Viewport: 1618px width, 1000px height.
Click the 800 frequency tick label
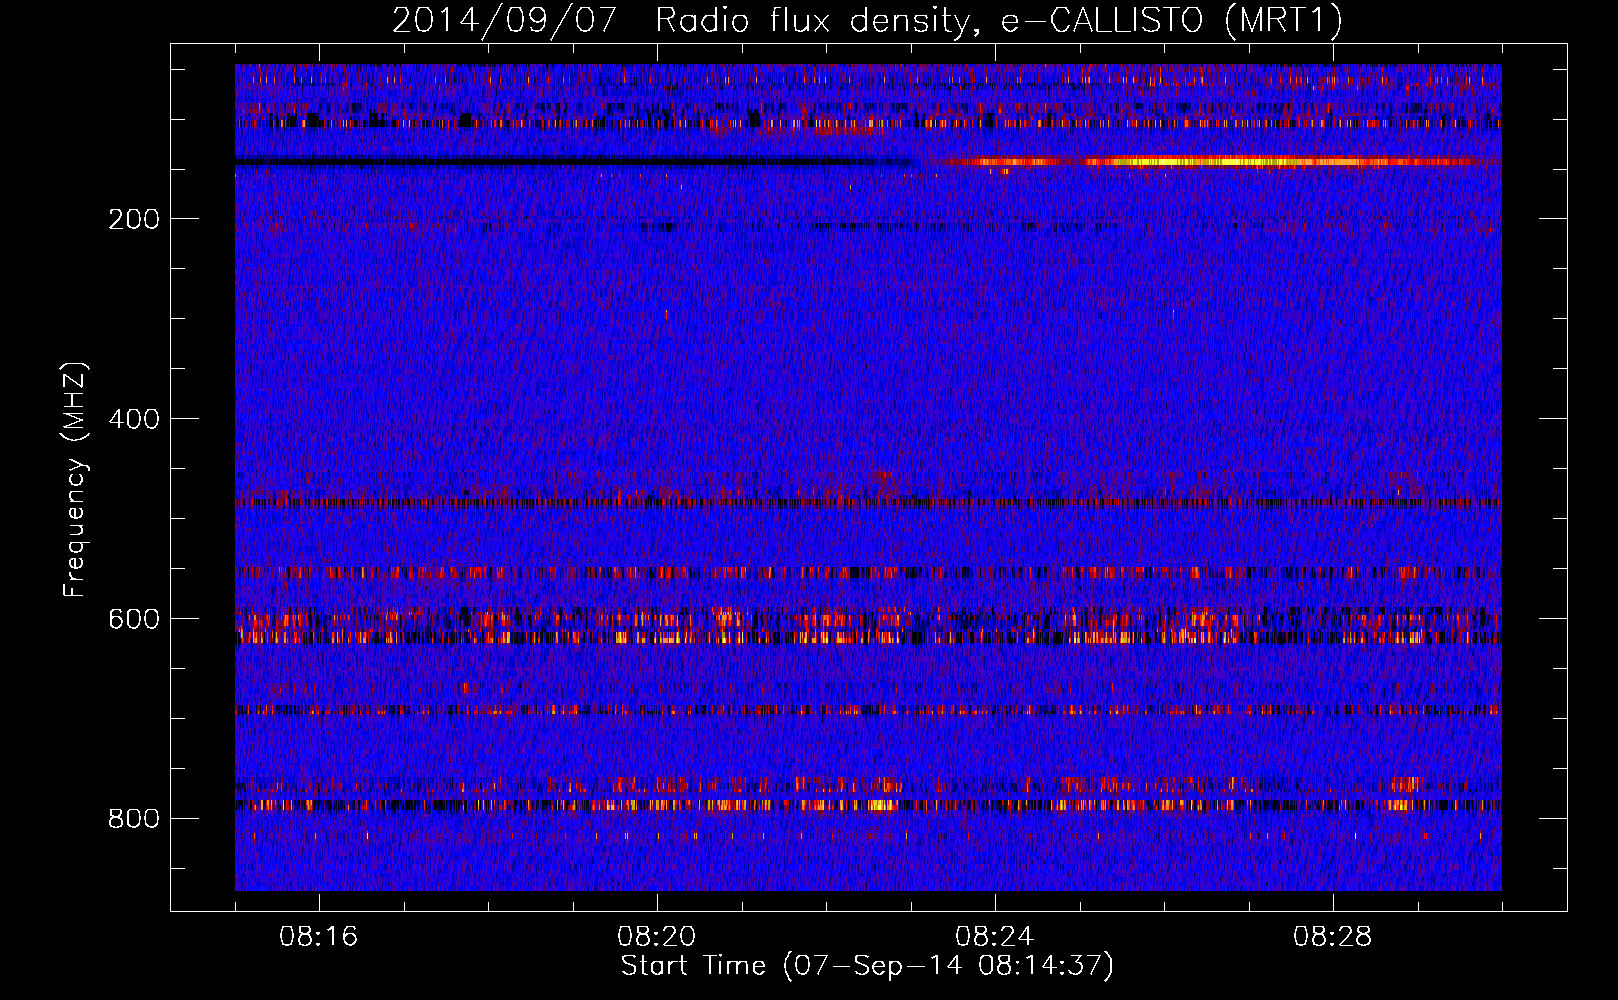134,819
